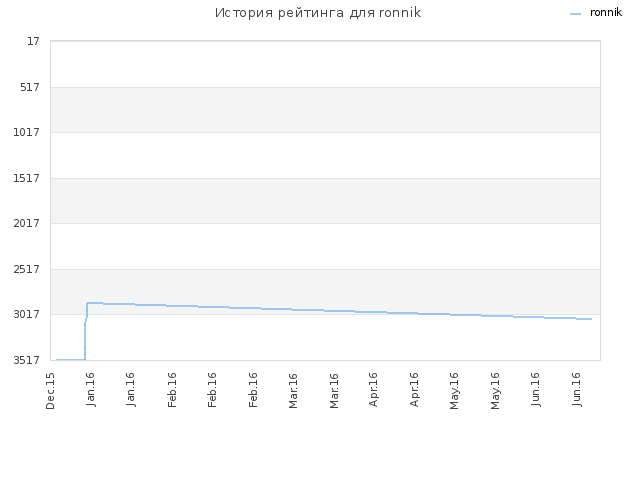Click the word ronnik in the chart title
Viewport: 640px width, 480px height.
(400, 13)
